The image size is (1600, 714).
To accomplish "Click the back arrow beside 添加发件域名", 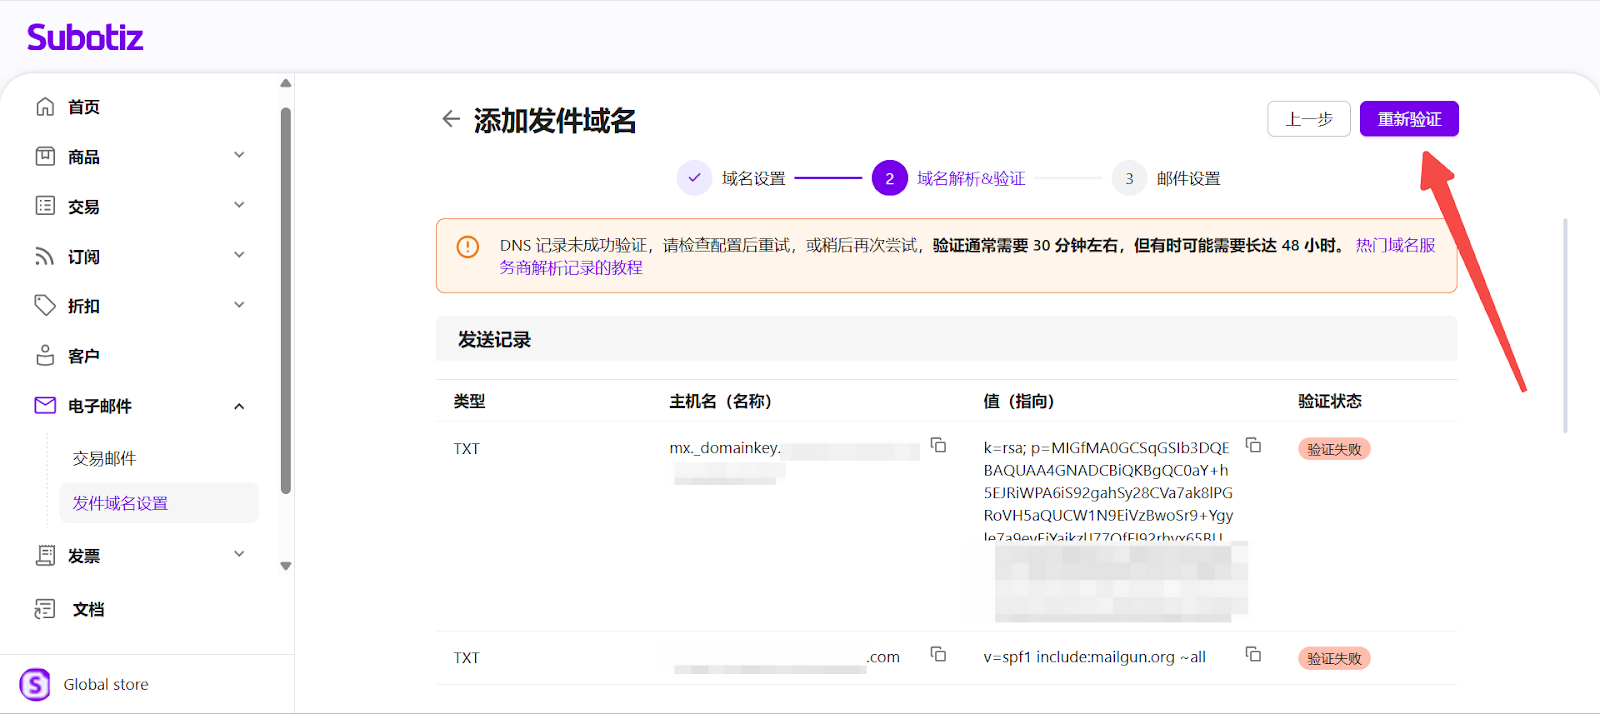I will tap(451, 120).
